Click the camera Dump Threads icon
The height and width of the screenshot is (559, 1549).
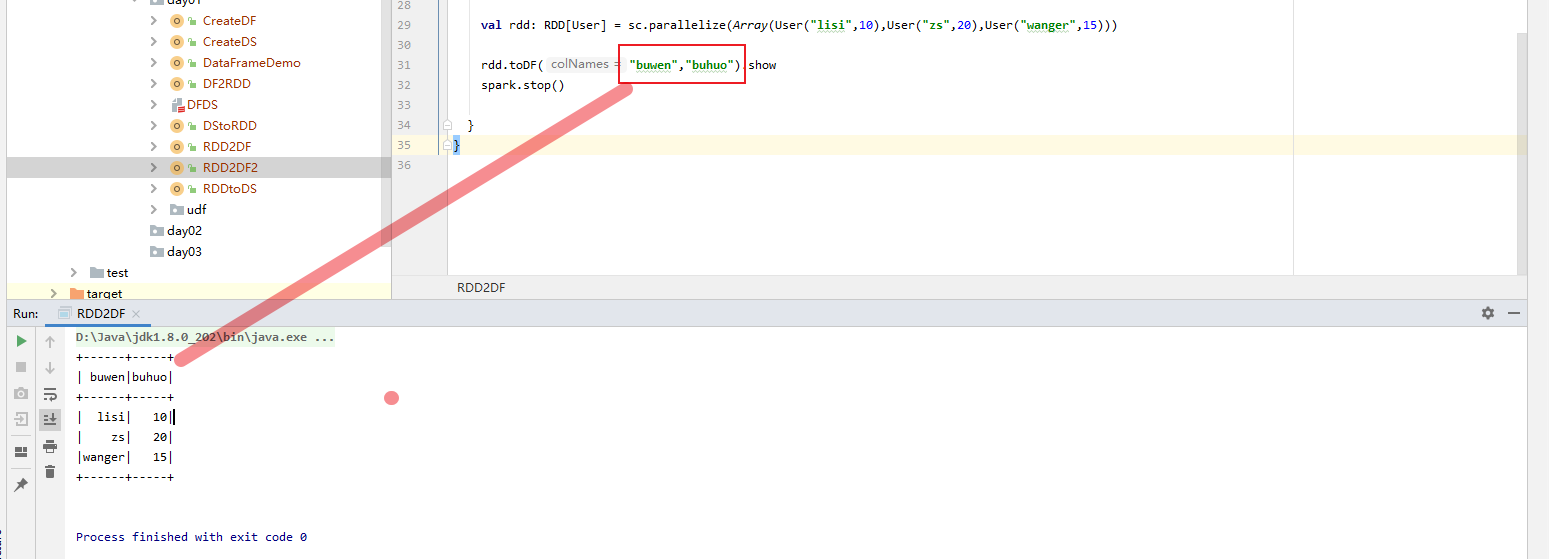click(x=21, y=393)
